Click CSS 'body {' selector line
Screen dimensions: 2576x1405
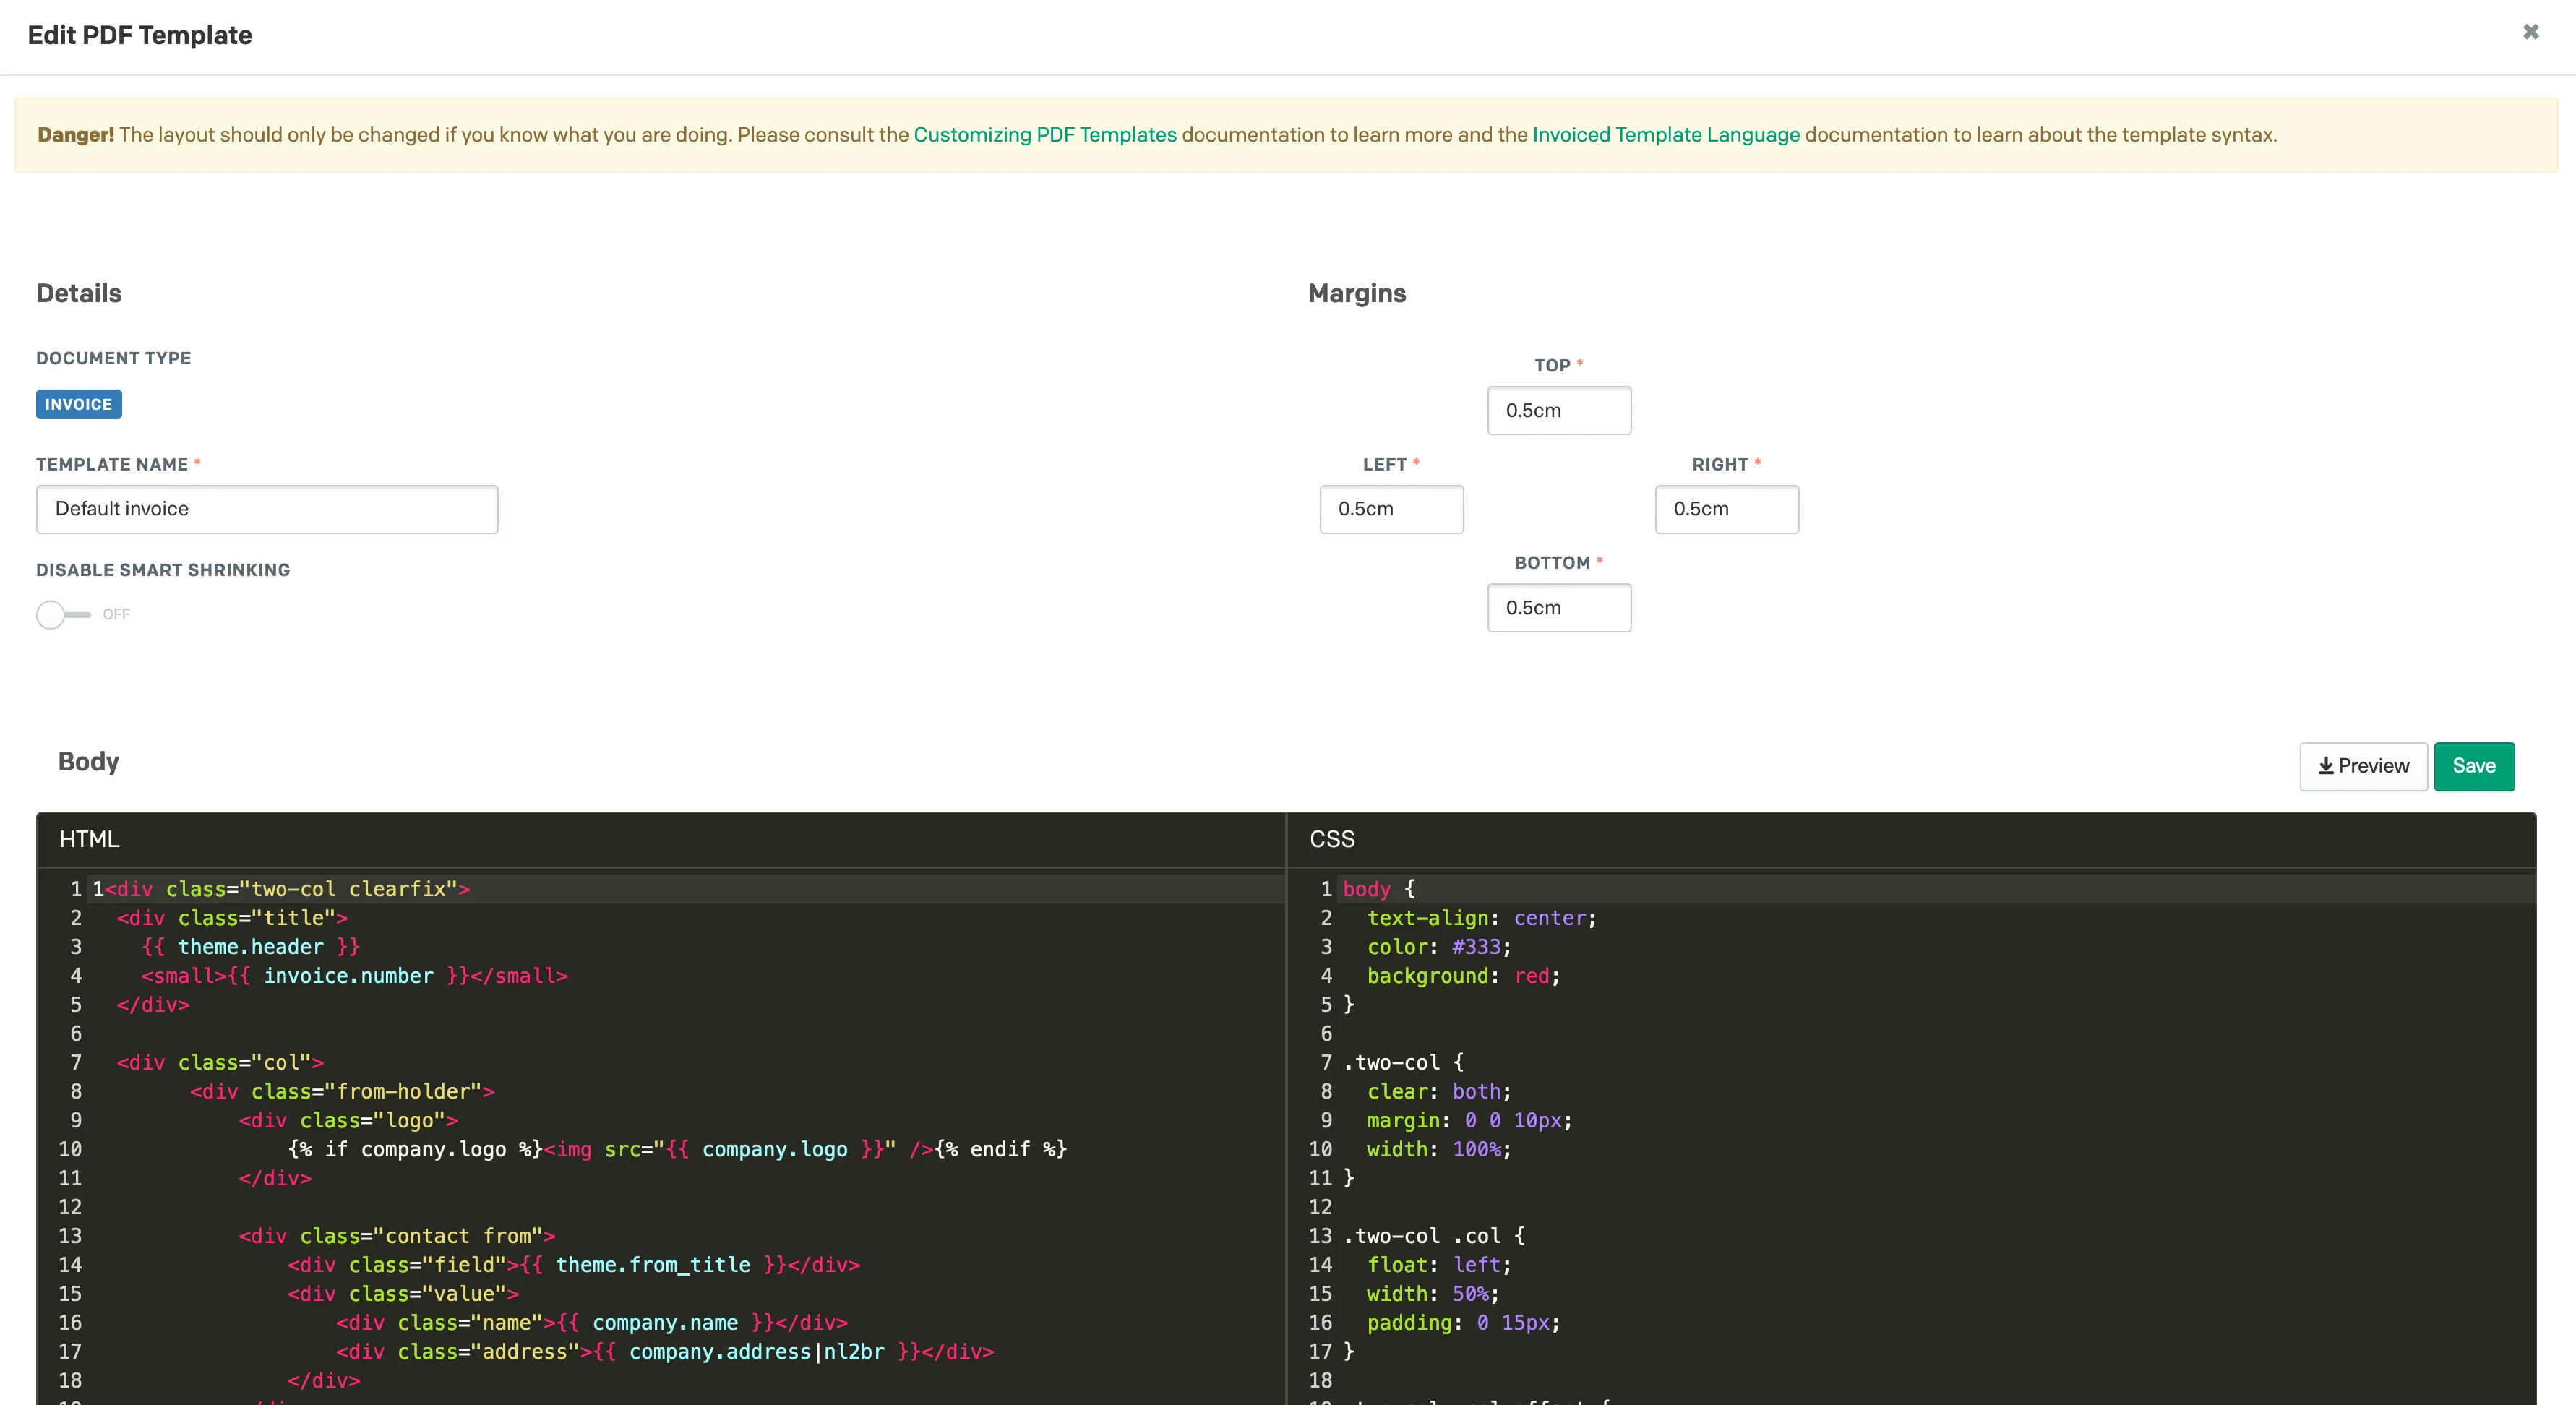click(1379, 889)
